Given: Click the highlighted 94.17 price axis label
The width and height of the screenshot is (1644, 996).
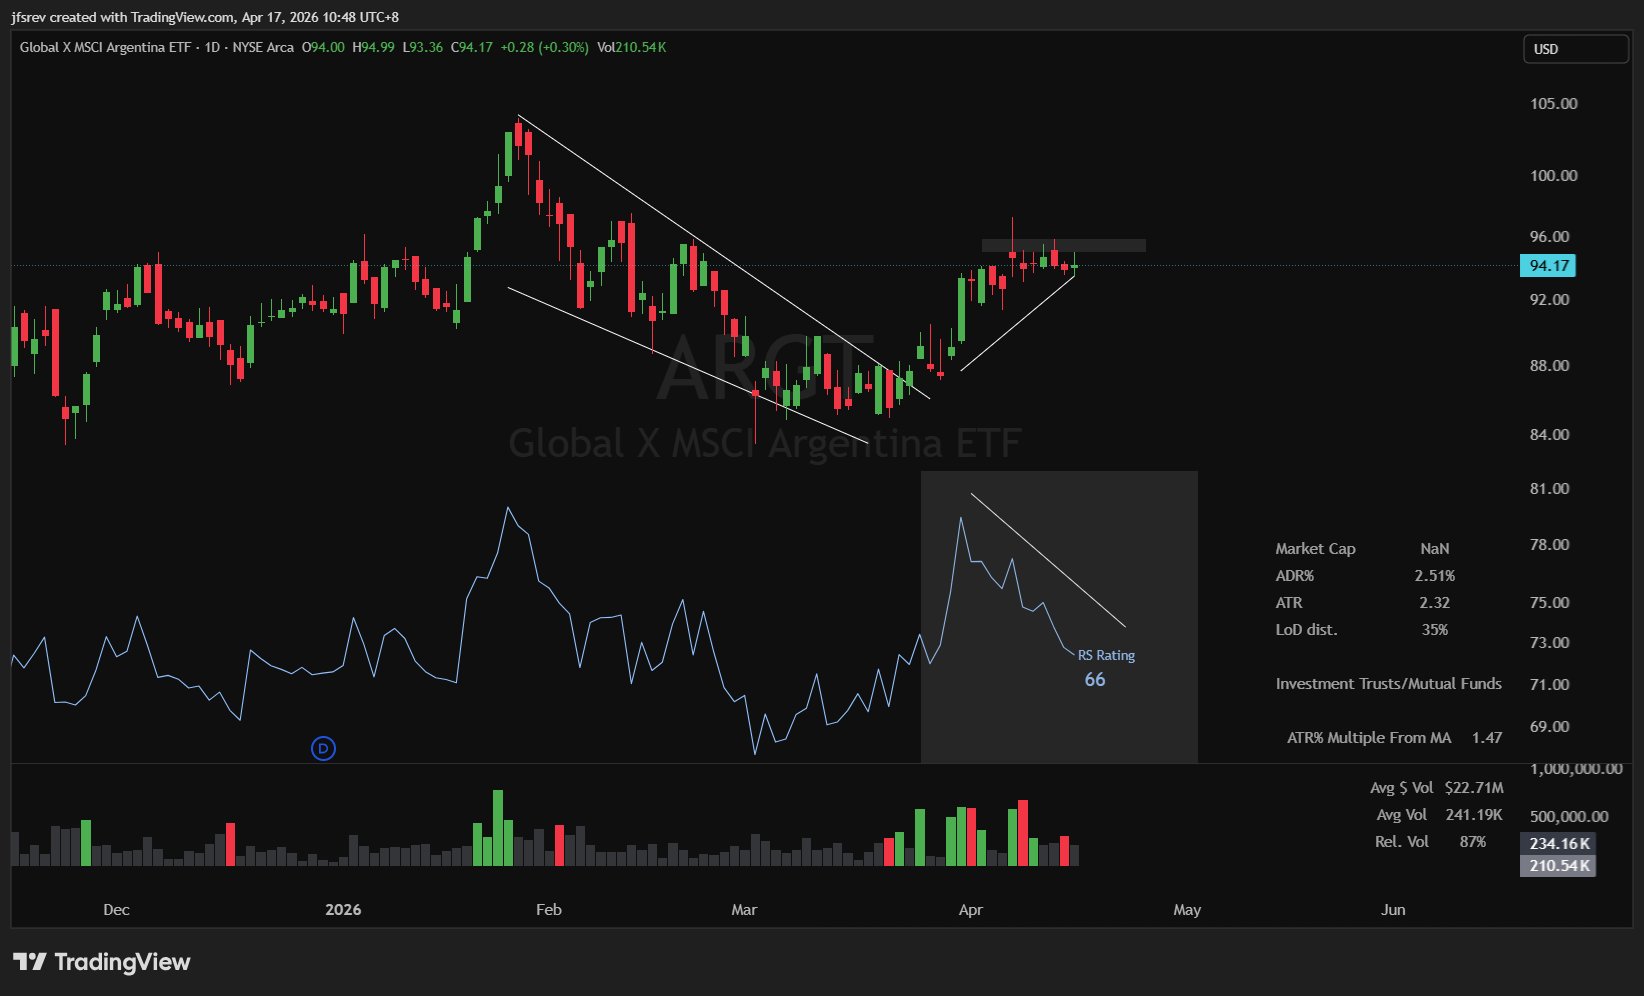Looking at the screenshot, I should click(1548, 266).
